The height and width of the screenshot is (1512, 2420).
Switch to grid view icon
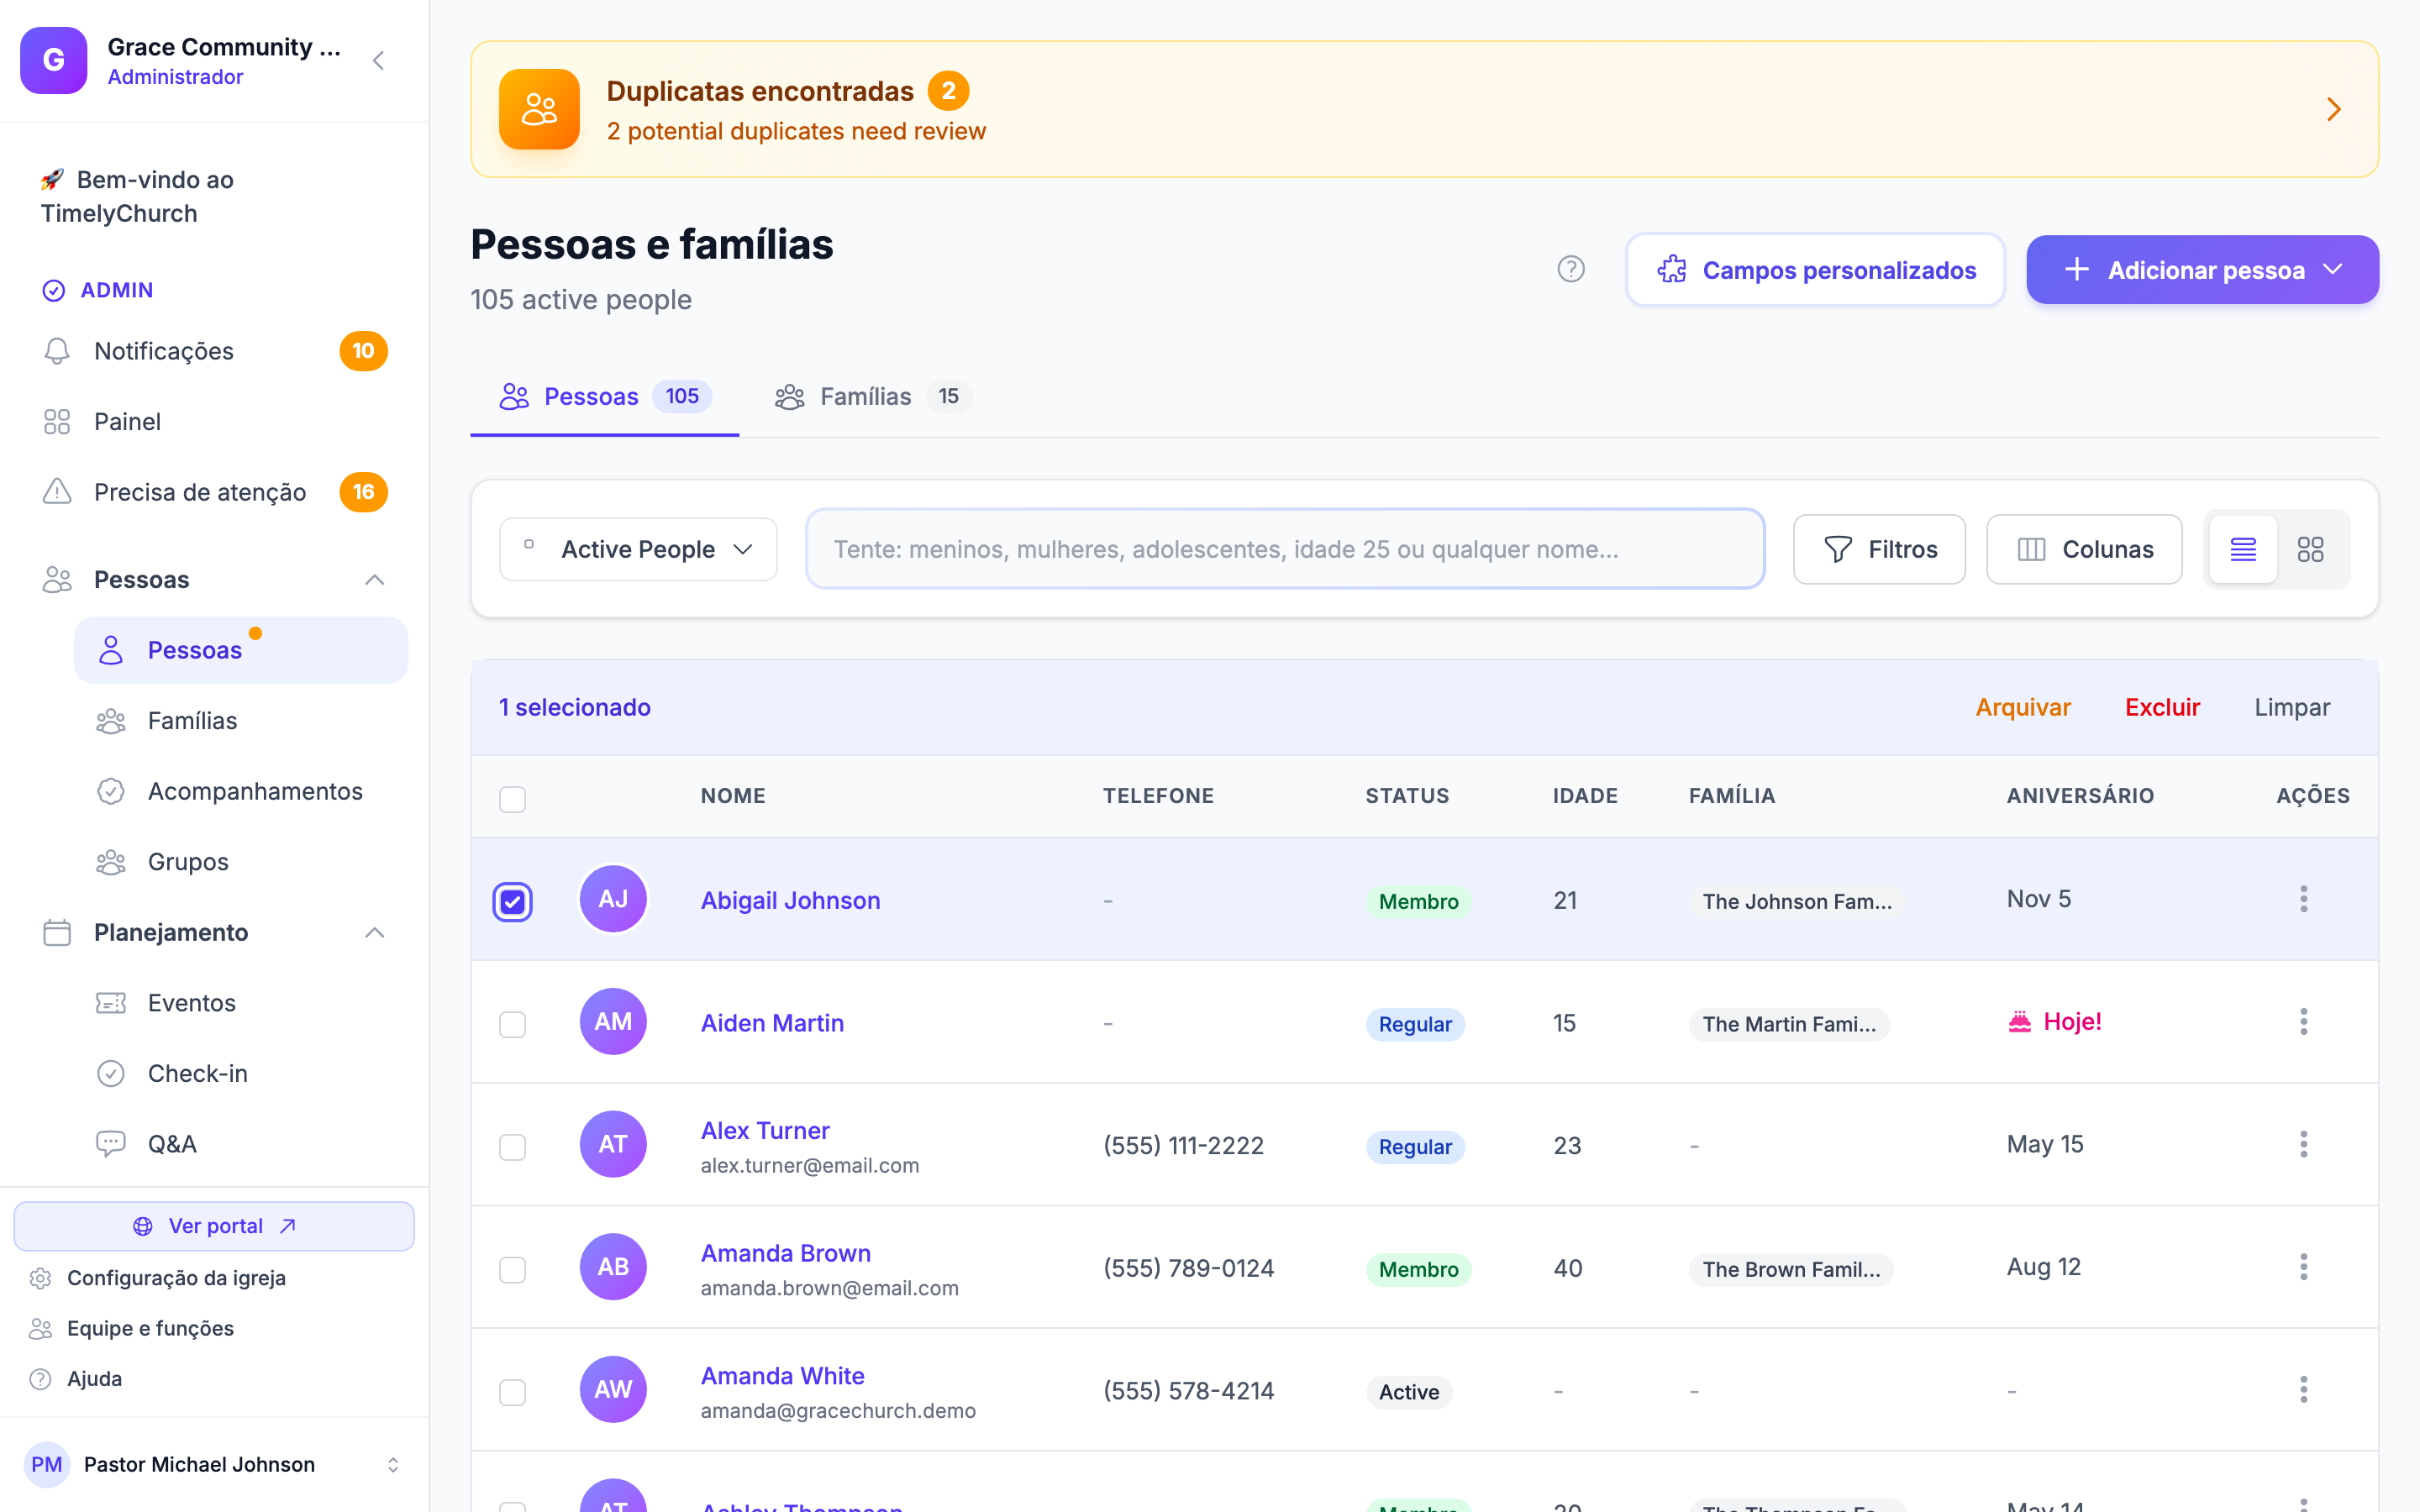click(x=2310, y=549)
